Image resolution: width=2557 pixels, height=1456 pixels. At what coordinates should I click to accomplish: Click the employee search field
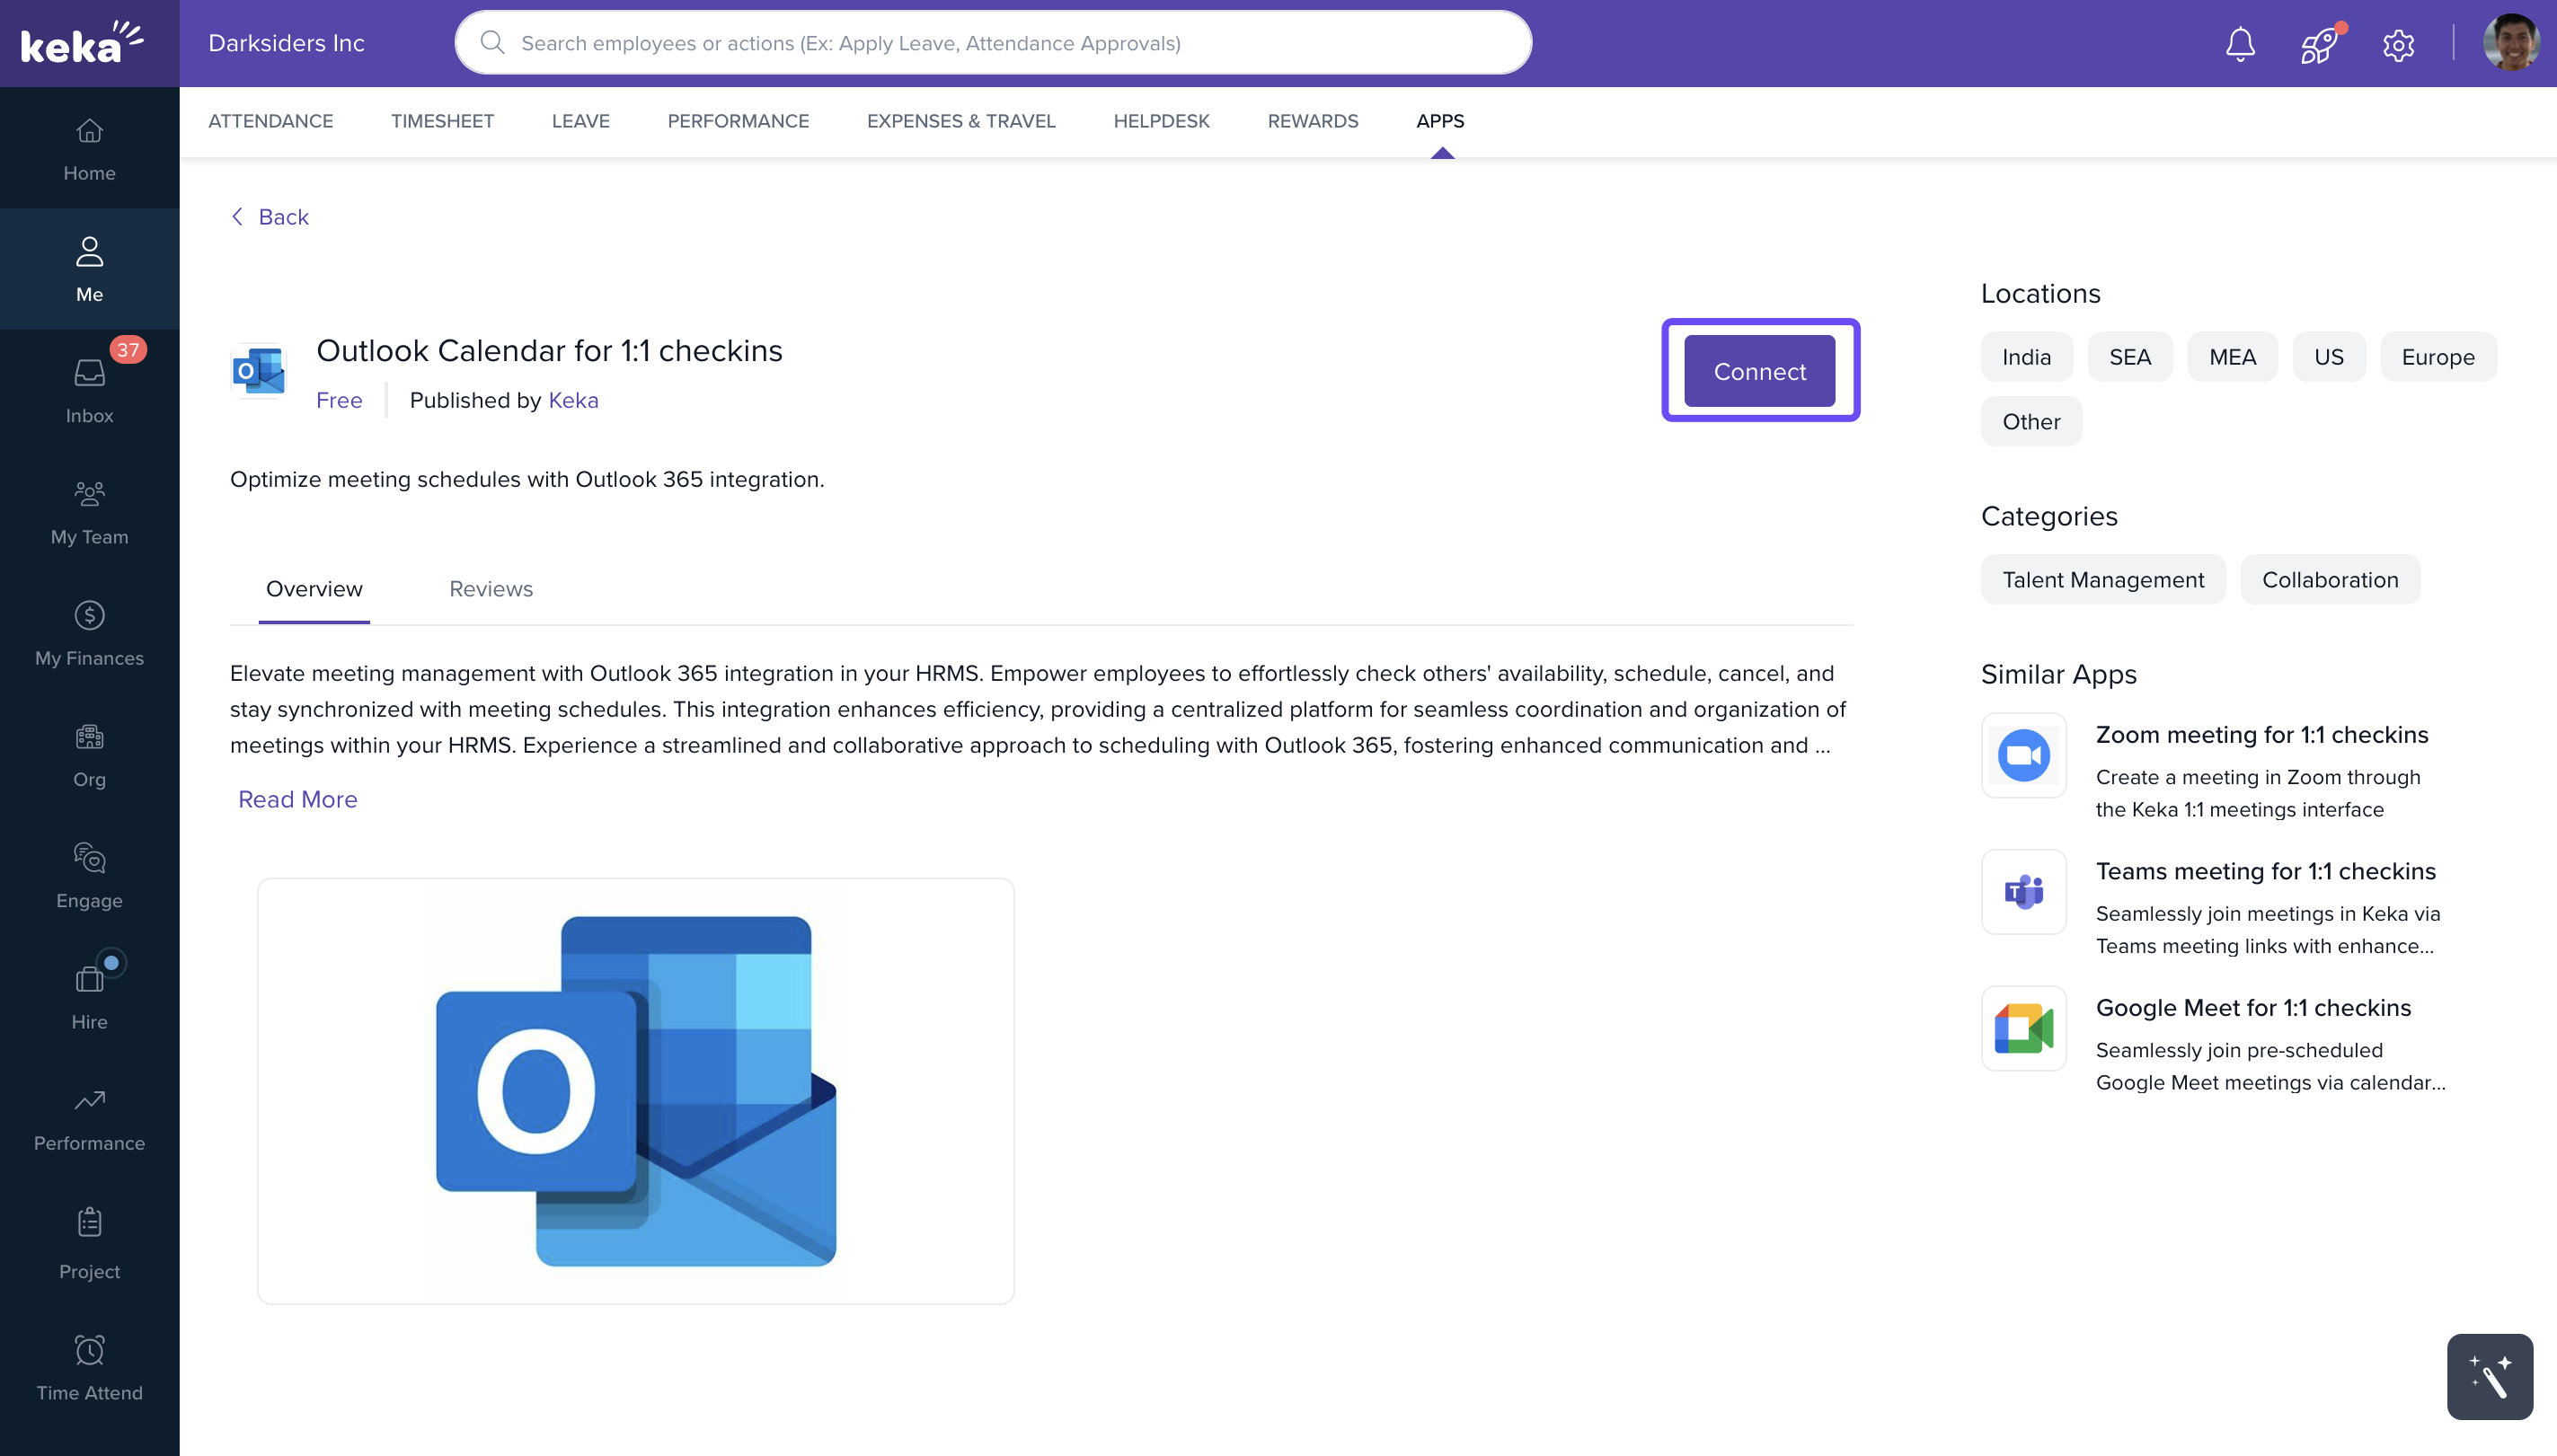pos(993,43)
